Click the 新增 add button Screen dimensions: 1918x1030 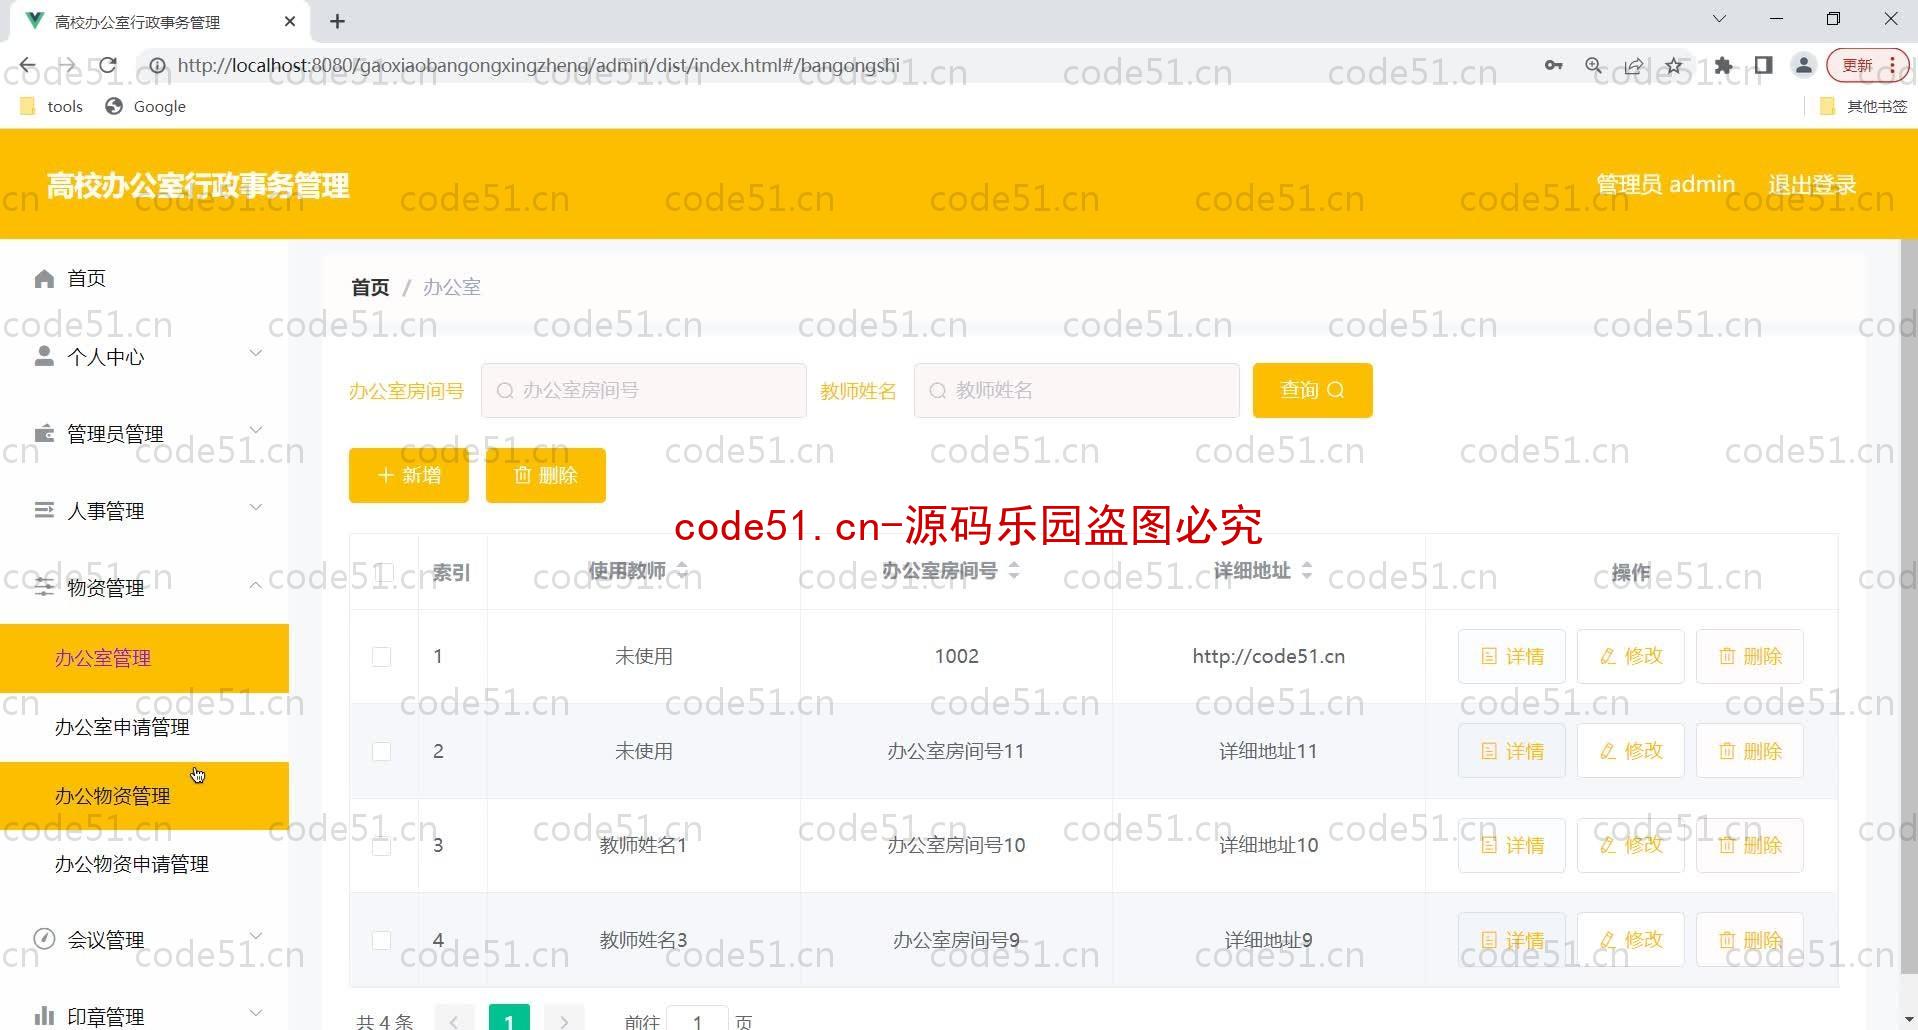click(409, 475)
